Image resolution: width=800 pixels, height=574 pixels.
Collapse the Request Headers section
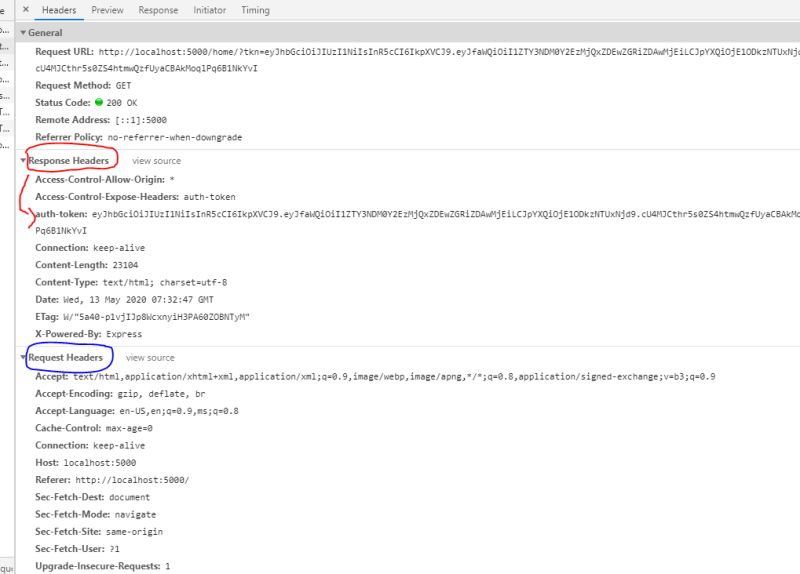point(23,358)
